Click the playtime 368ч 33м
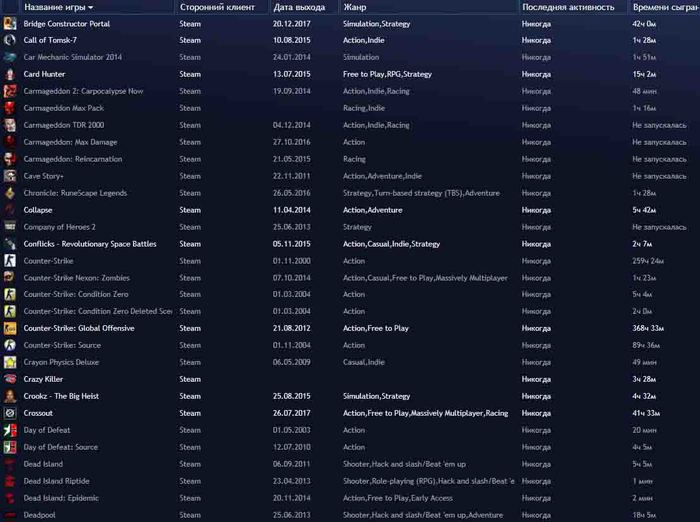The width and height of the screenshot is (700, 522). [x=648, y=328]
